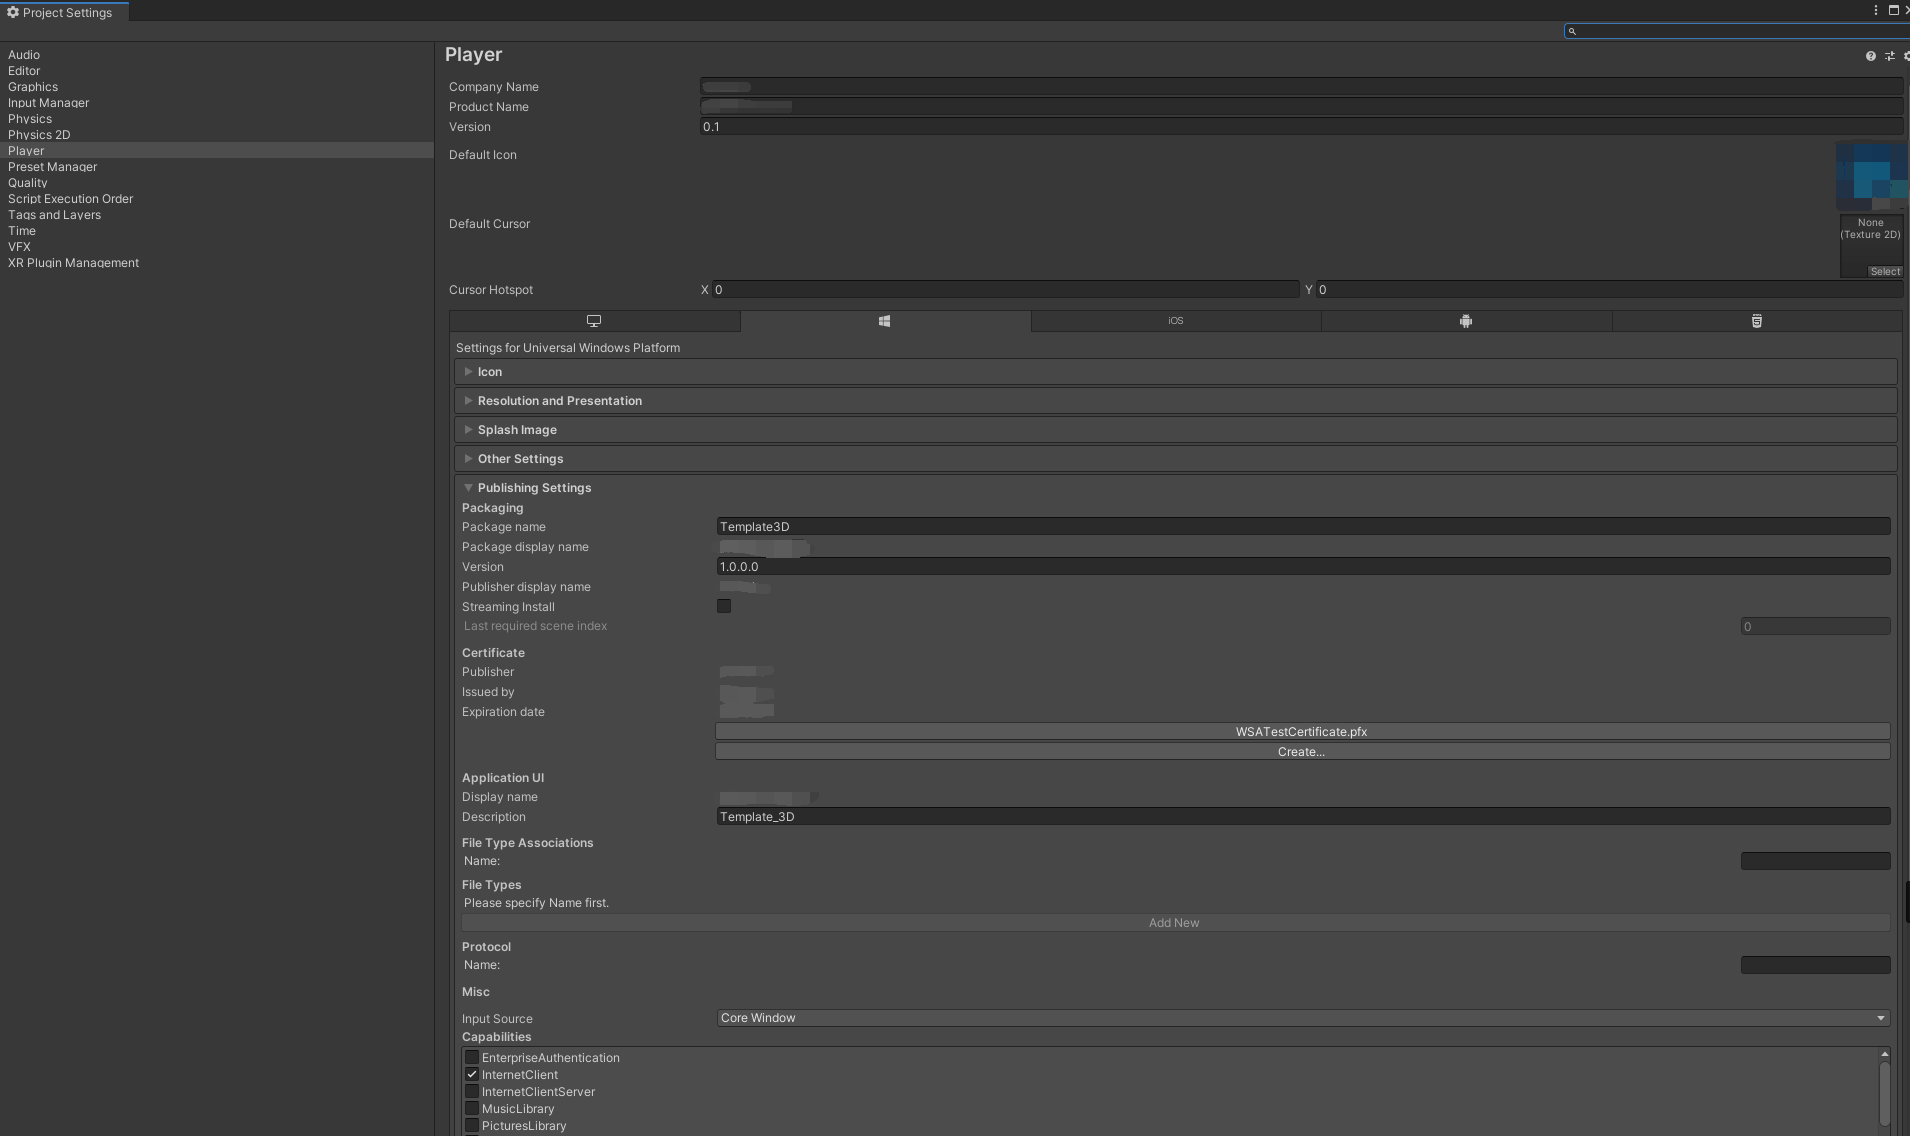Click the magnifier icon in the search field
This screenshot has width=1910, height=1136.
[x=1572, y=31]
